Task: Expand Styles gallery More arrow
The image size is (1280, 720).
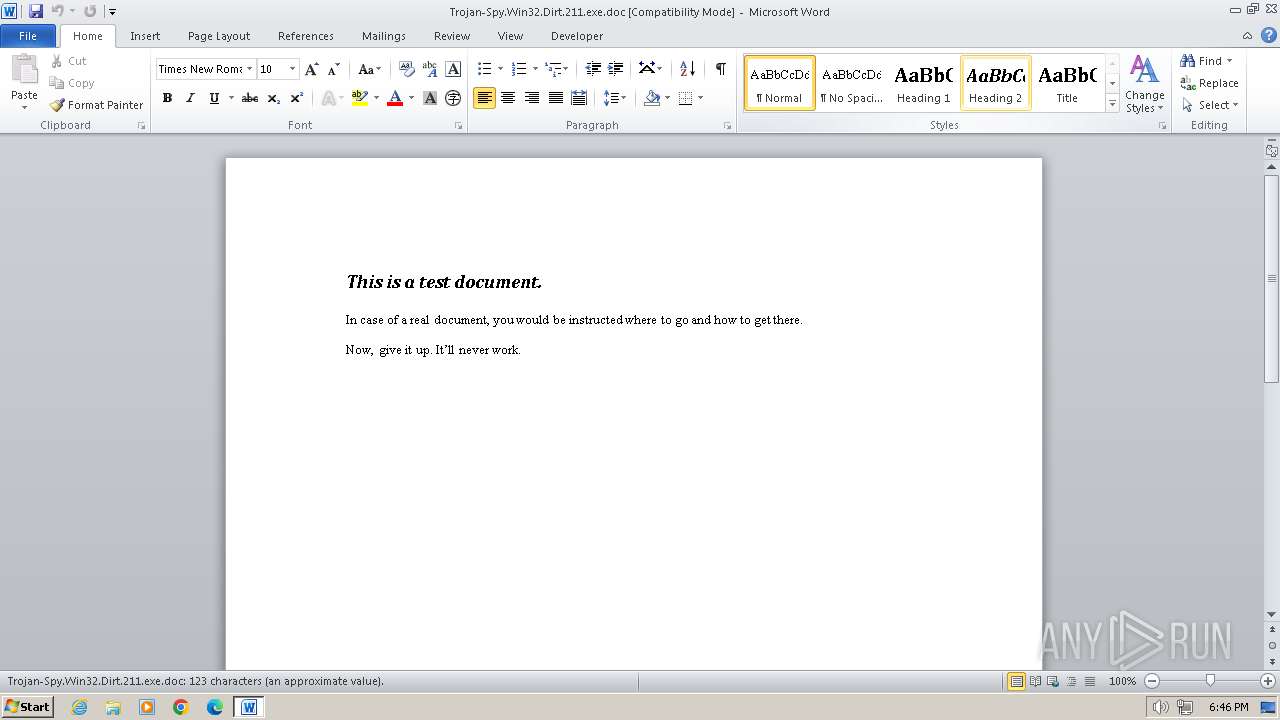Action: pos(1112,103)
